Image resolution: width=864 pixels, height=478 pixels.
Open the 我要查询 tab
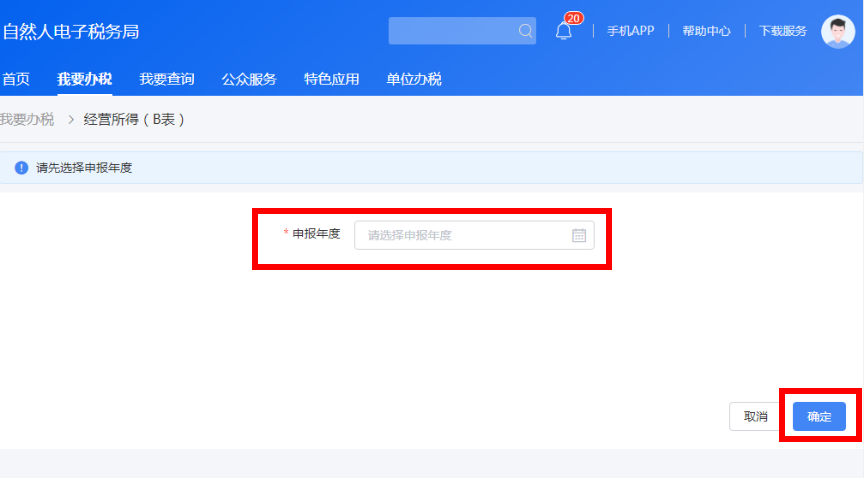pos(166,79)
